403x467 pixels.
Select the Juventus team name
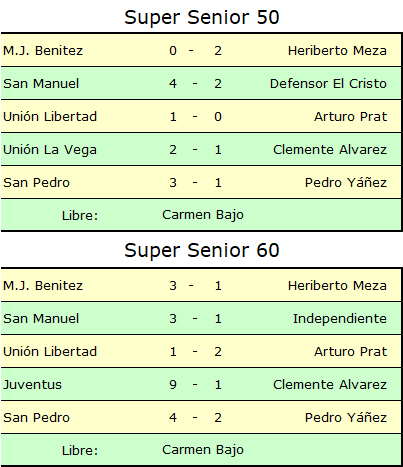coord(32,385)
